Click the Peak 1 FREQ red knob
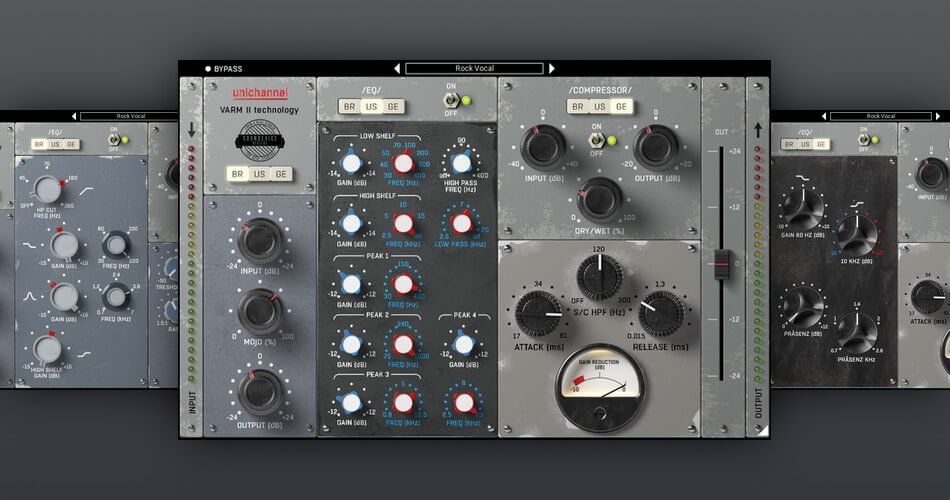The image size is (950, 500). click(403, 284)
